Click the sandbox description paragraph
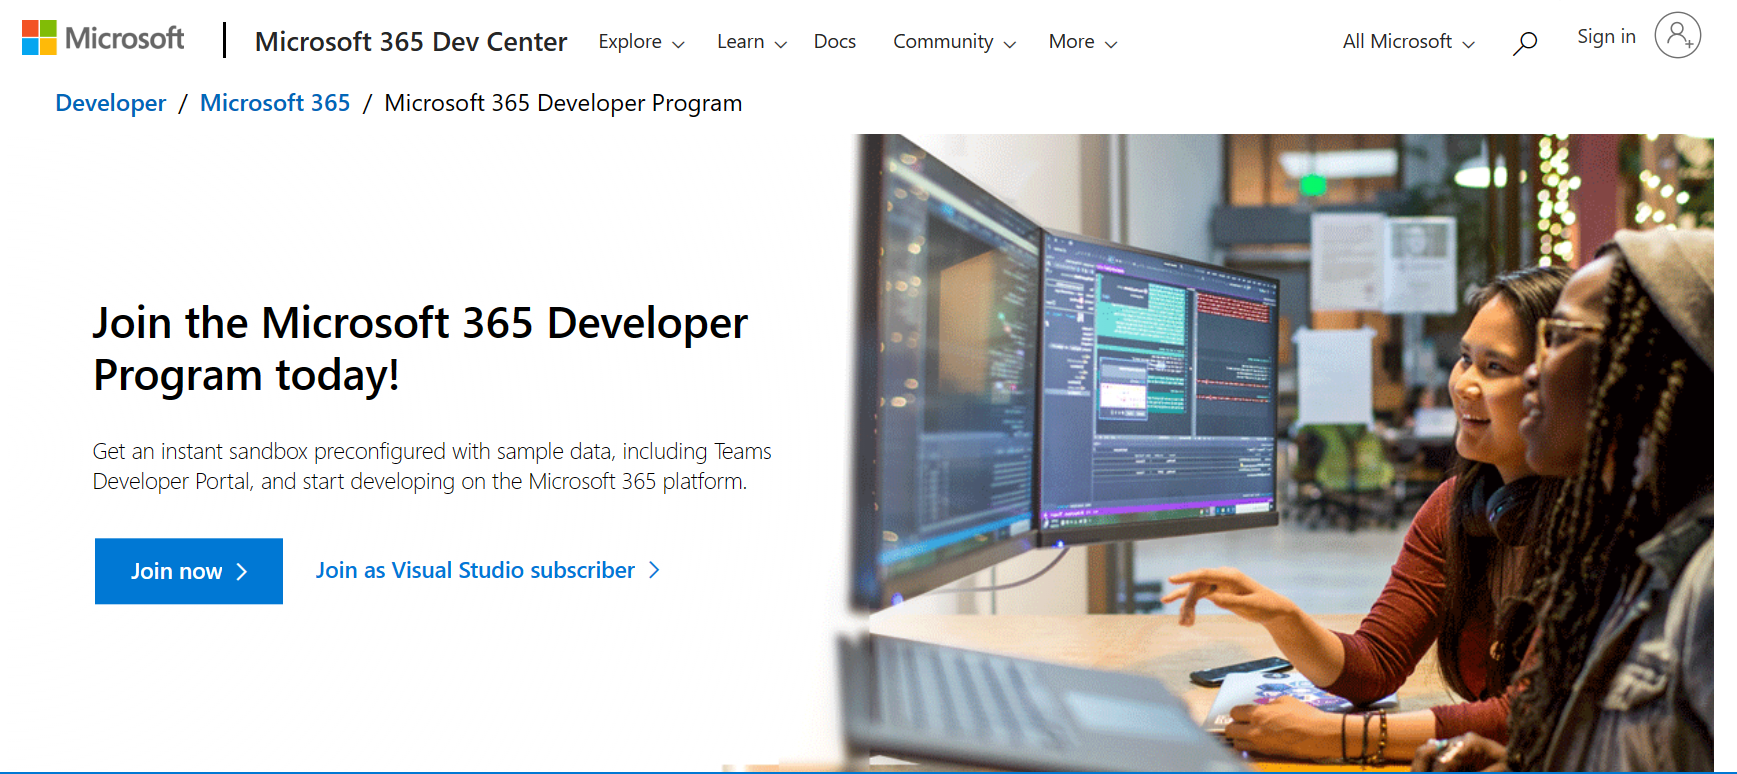The width and height of the screenshot is (1737, 774). pyautogui.click(x=432, y=466)
